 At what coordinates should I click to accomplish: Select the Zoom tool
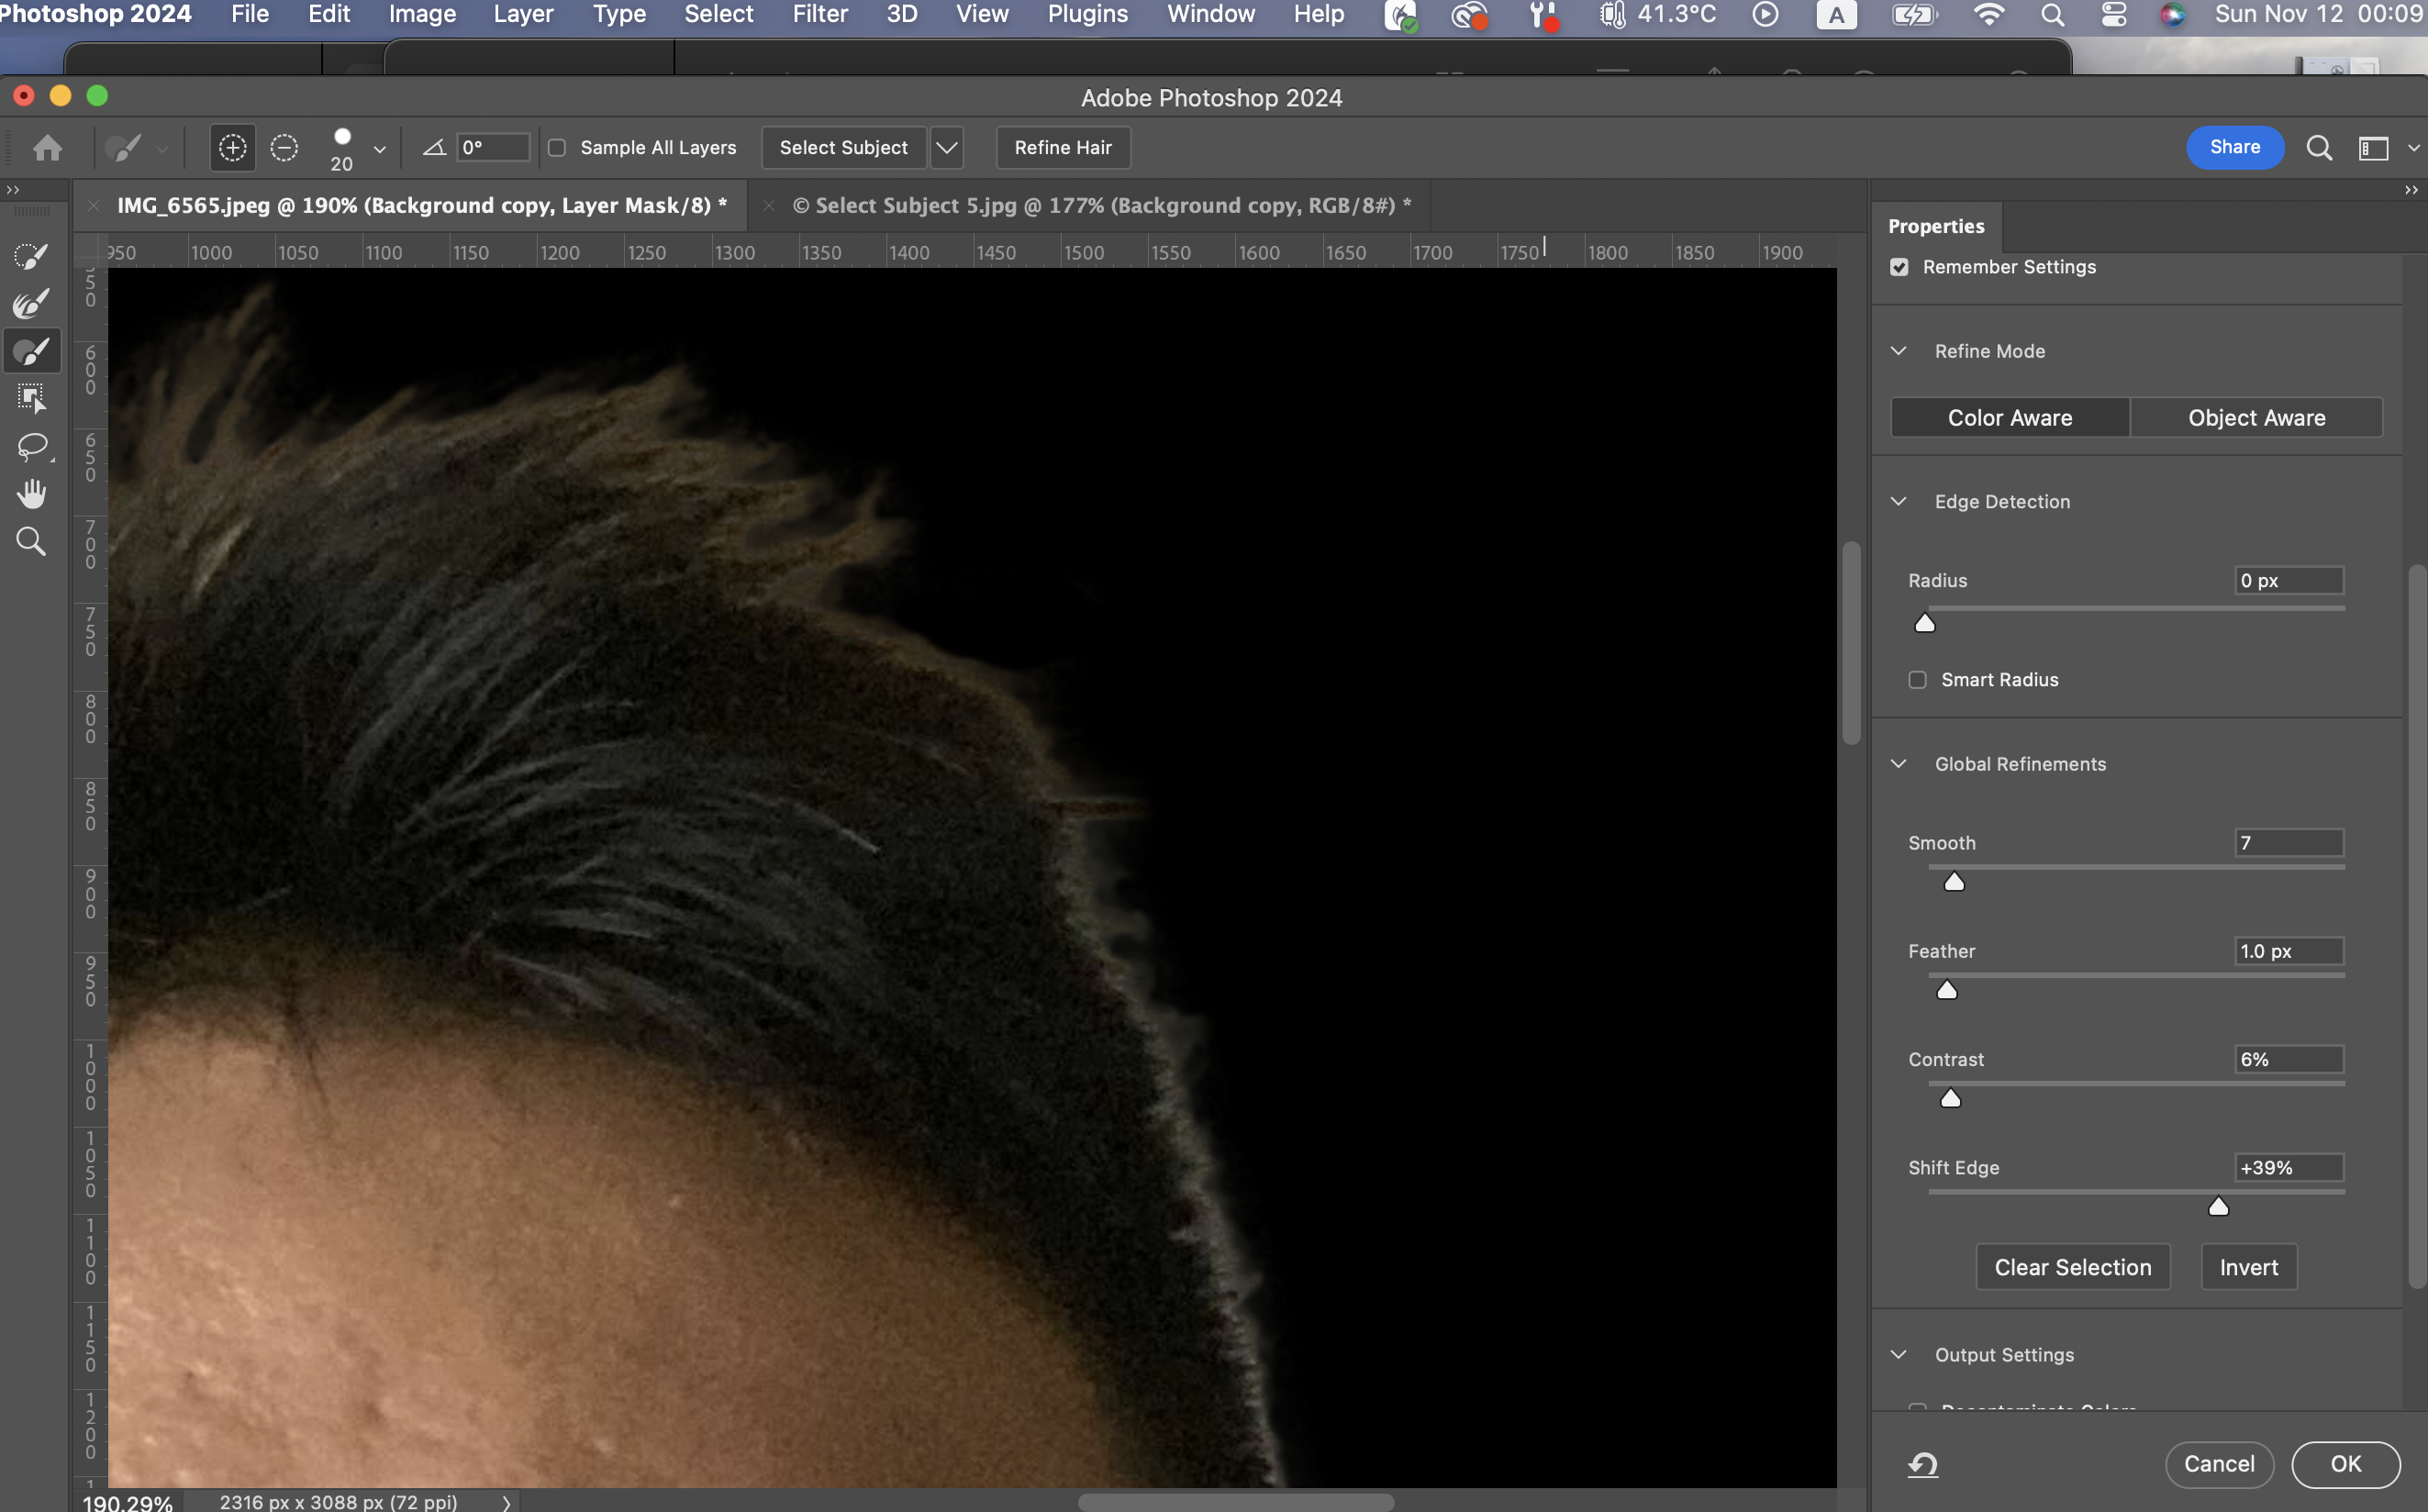[x=31, y=542]
